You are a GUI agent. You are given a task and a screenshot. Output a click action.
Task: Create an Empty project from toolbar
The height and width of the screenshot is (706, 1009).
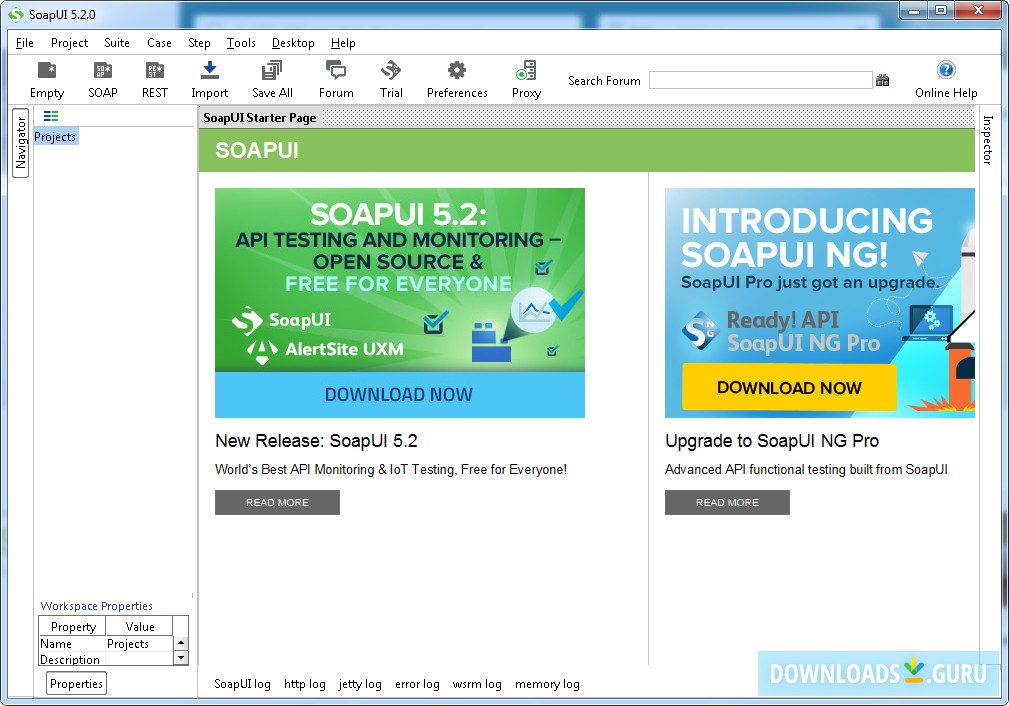[x=47, y=79]
